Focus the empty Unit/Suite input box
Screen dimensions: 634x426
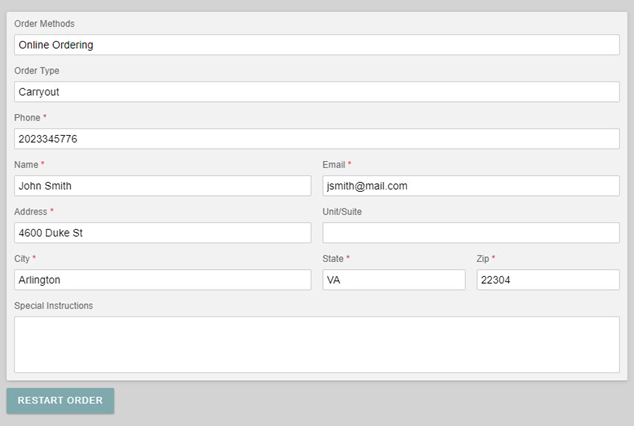point(470,233)
